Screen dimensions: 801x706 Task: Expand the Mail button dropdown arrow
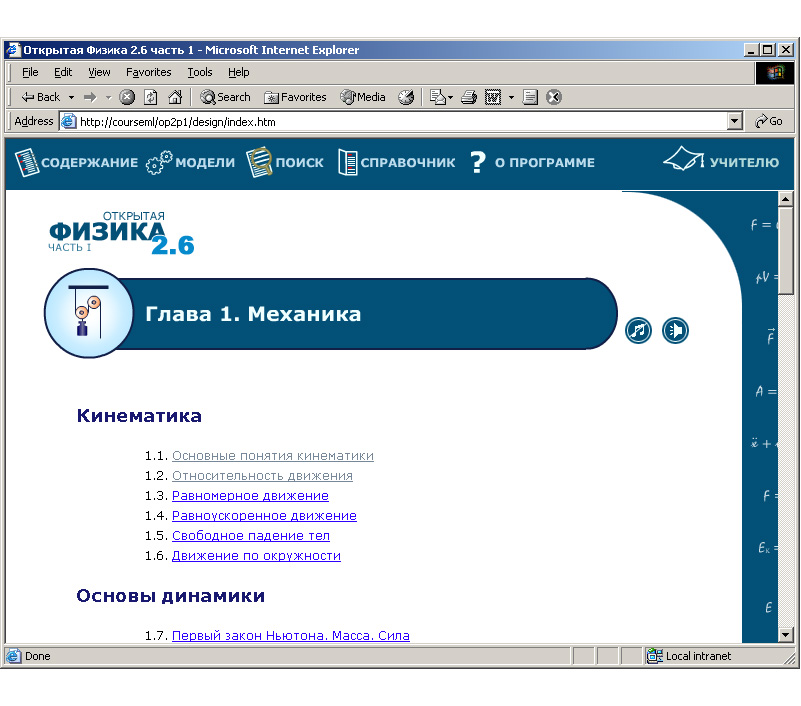[x=451, y=97]
